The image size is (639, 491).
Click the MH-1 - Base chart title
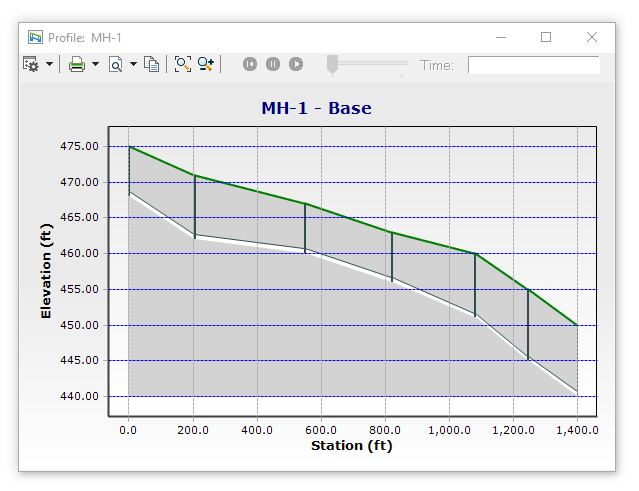(316, 108)
